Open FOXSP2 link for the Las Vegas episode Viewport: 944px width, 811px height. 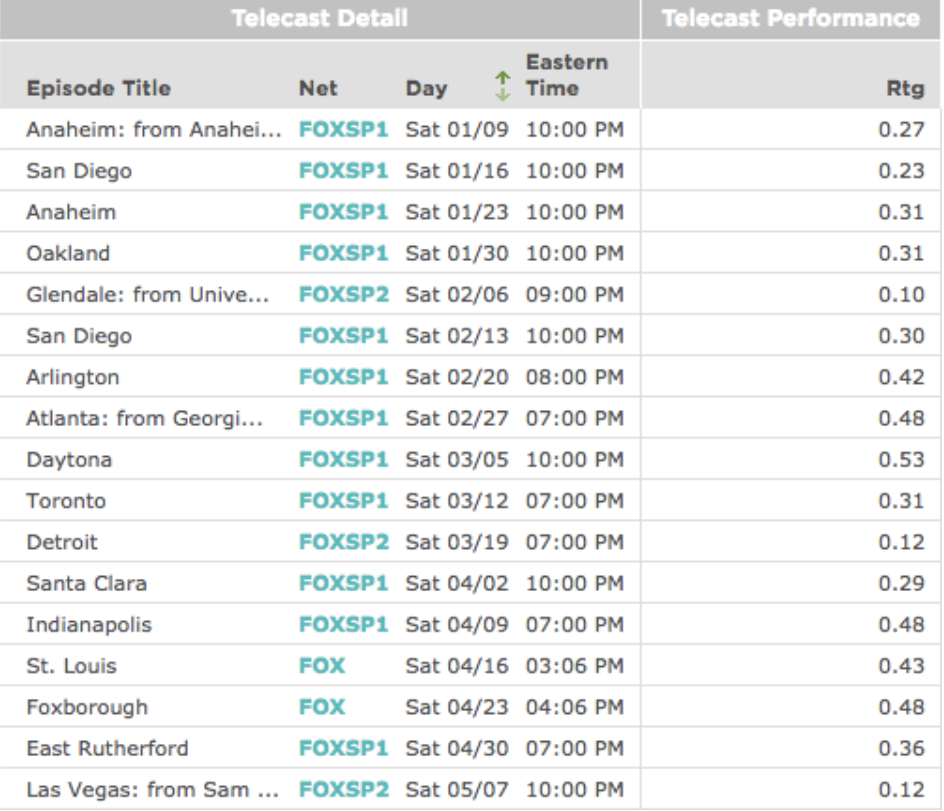342,789
